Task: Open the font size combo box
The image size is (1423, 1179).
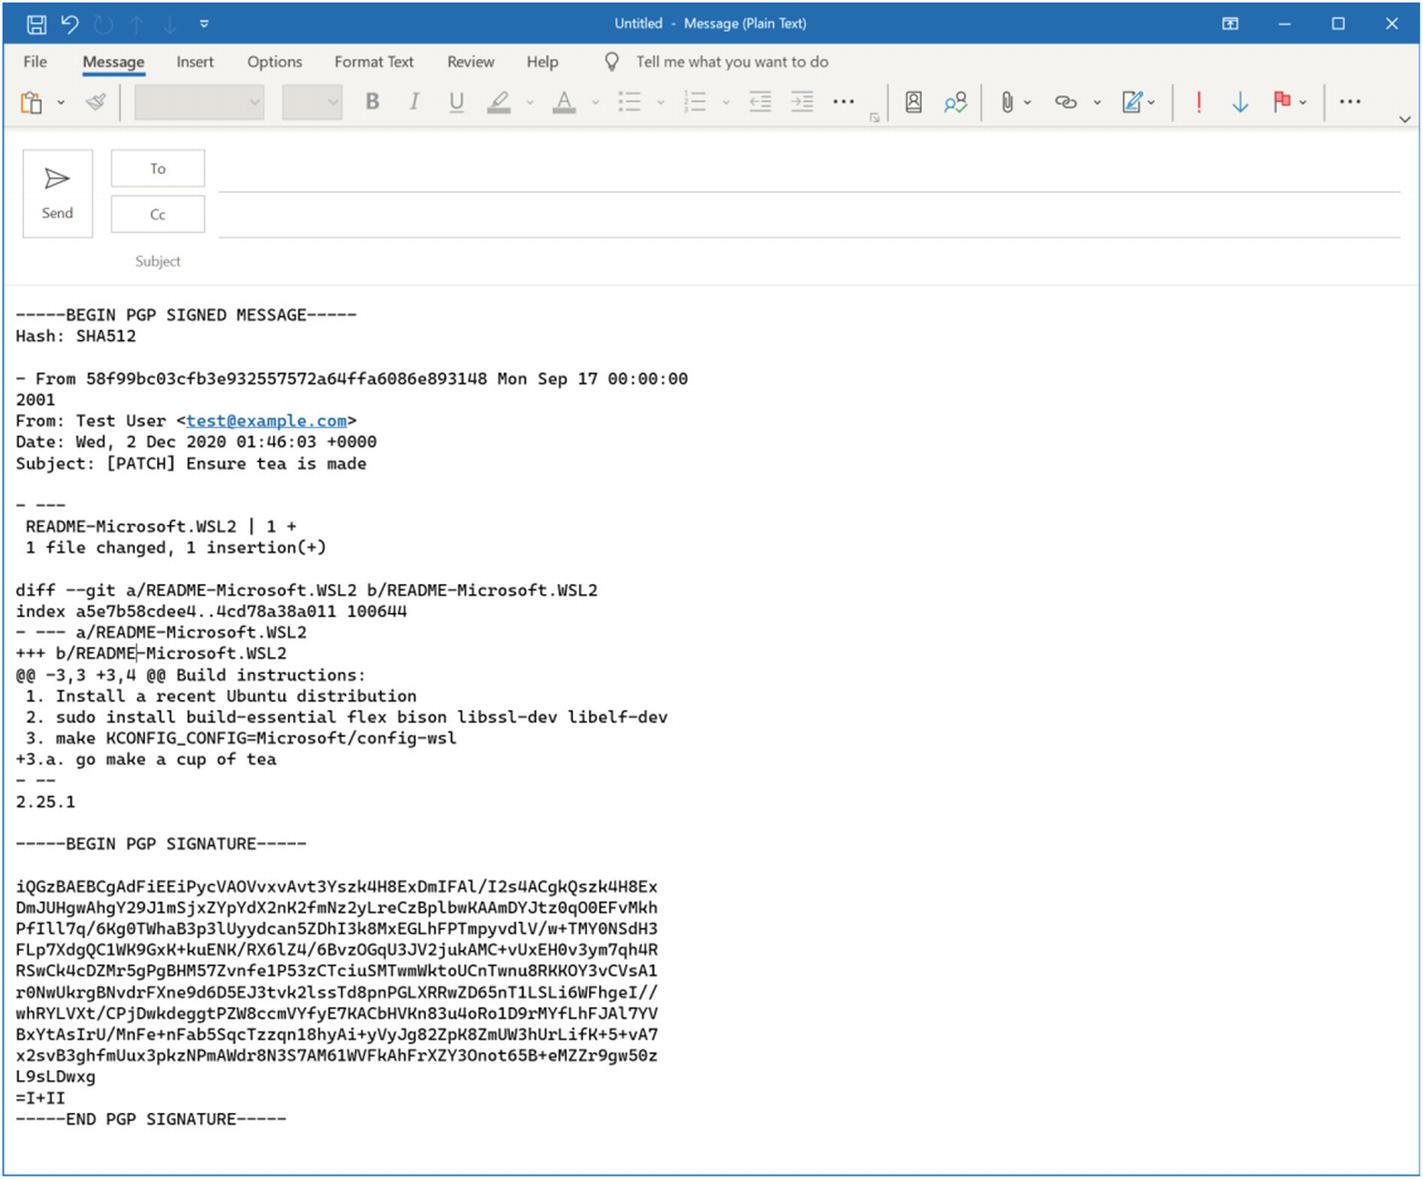Action: (x=312, y=102)
